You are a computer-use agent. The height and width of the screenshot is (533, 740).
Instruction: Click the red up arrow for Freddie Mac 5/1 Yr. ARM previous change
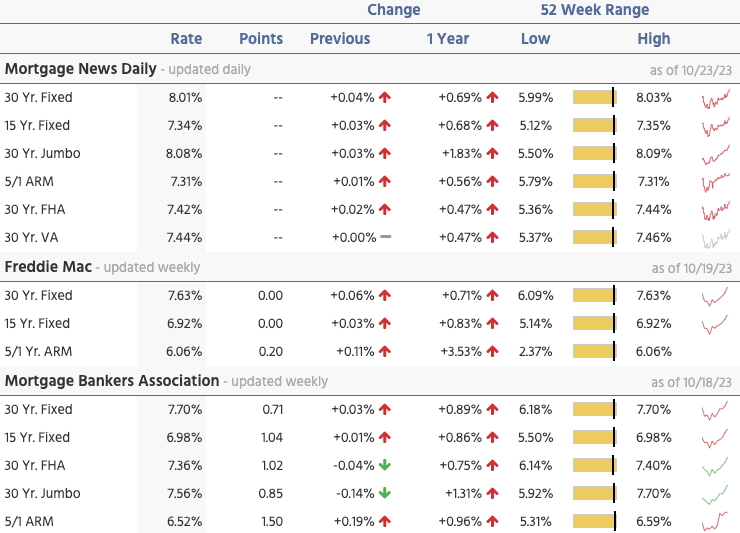coord(384,352)
